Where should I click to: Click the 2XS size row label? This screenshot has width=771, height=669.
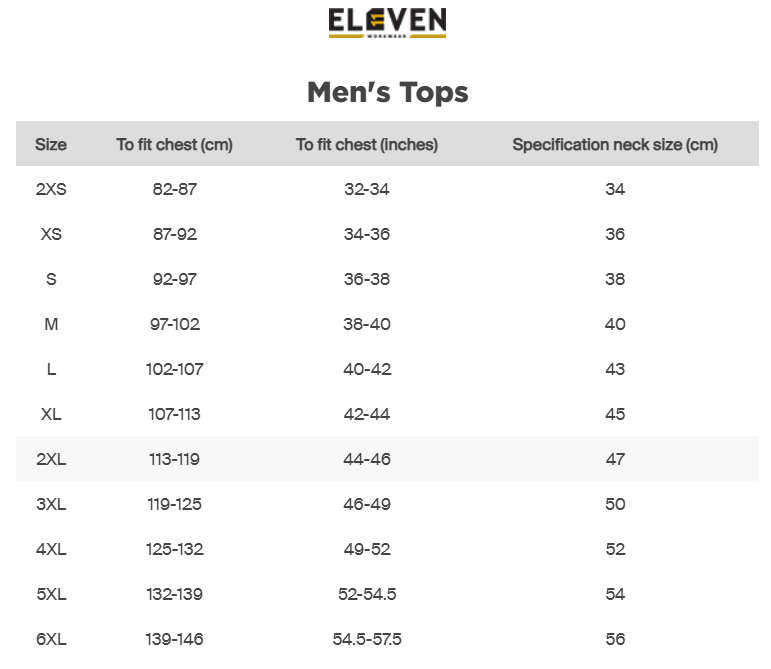(x=51, y=189)
